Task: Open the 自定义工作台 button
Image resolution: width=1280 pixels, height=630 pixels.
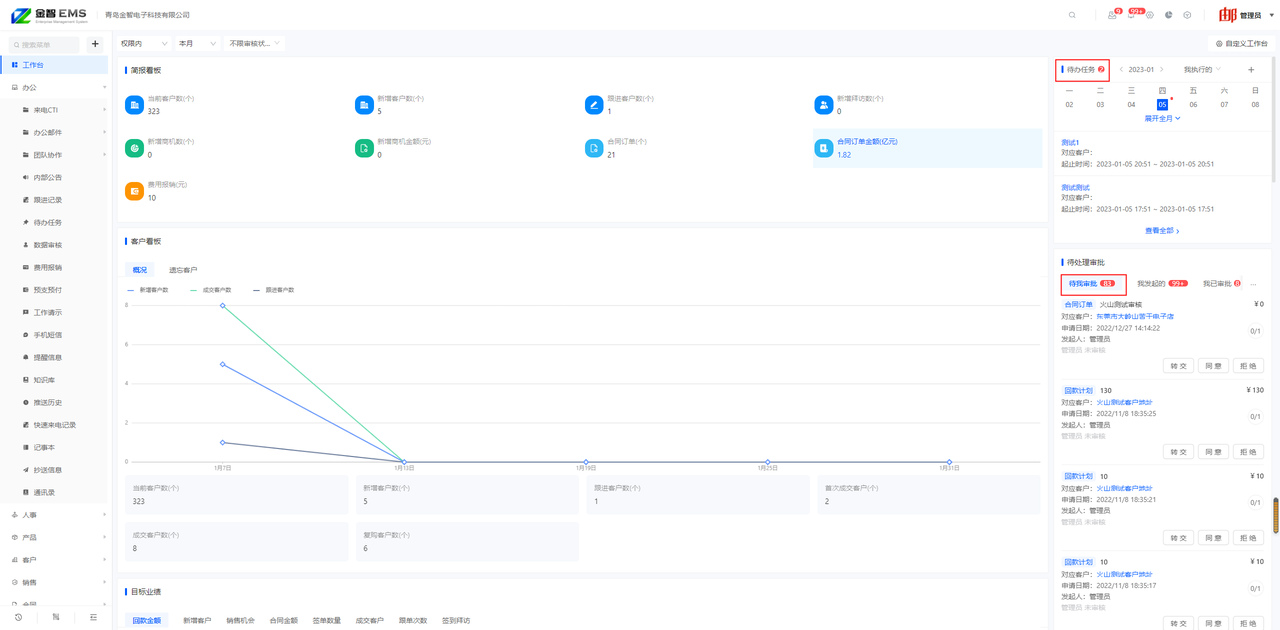Action: tap(1242, 44)
